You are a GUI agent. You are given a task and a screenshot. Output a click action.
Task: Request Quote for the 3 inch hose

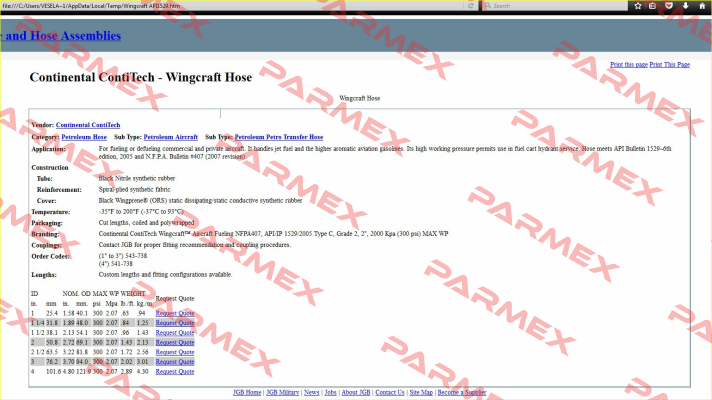(175, 362)
